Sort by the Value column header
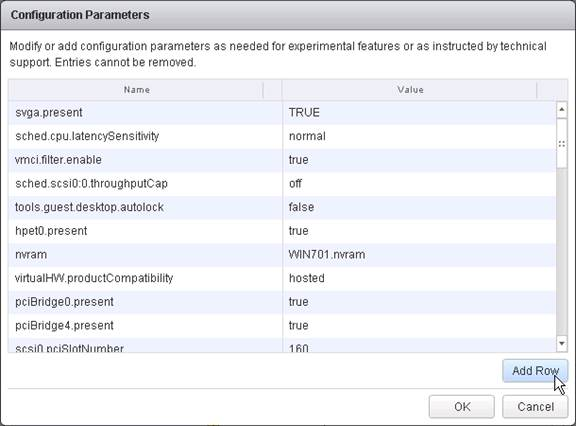 [x=410, y=90]
